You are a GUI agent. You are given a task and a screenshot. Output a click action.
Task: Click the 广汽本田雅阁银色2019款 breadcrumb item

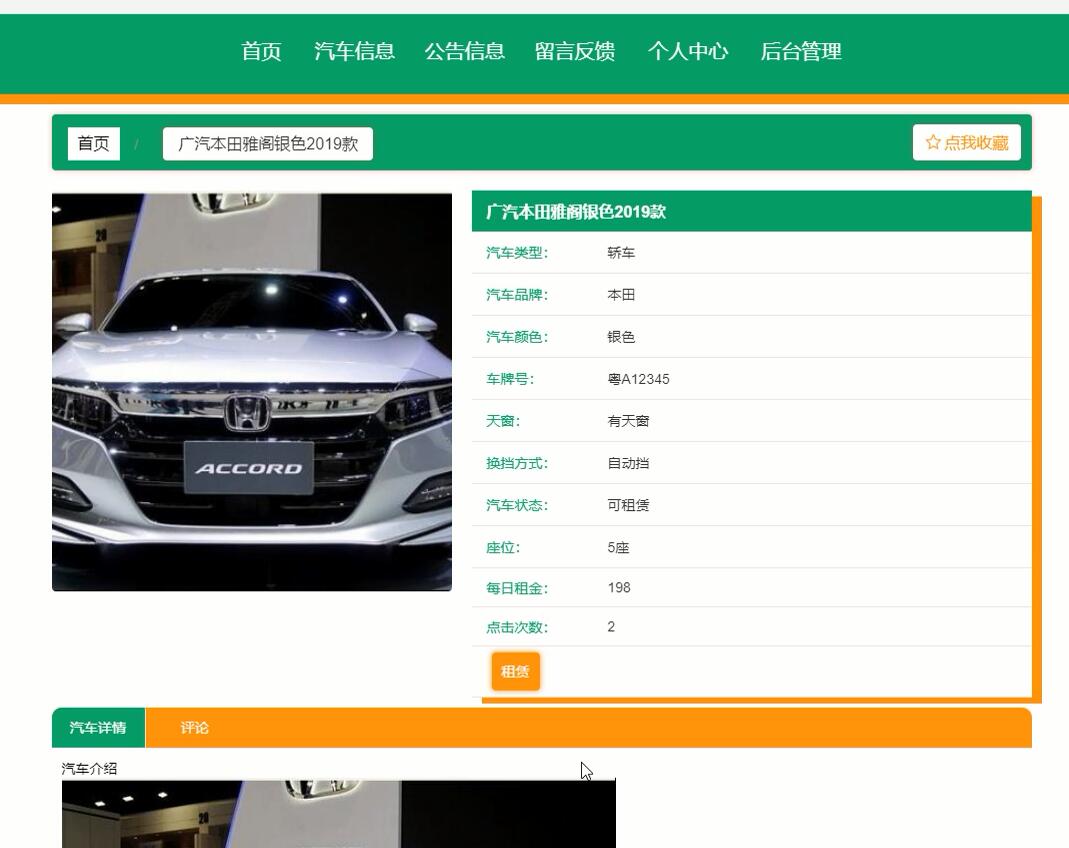(268, 144)
